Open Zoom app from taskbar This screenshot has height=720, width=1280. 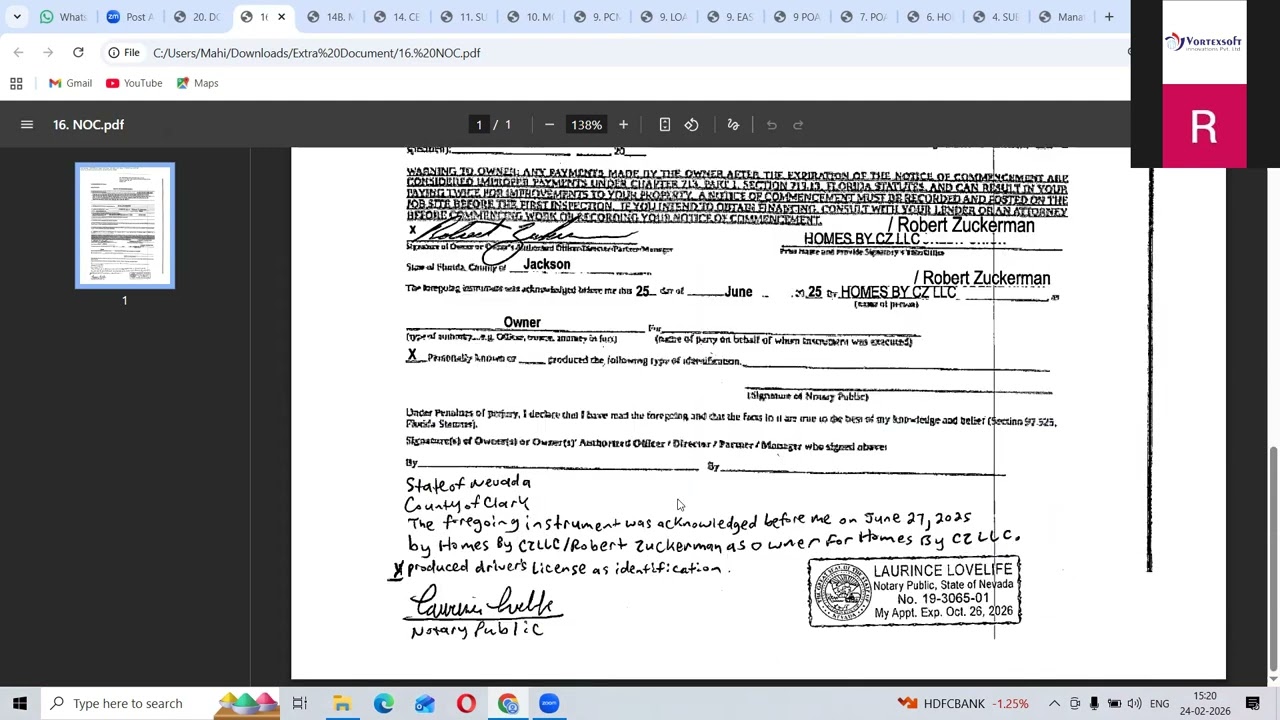pos(549,703)
